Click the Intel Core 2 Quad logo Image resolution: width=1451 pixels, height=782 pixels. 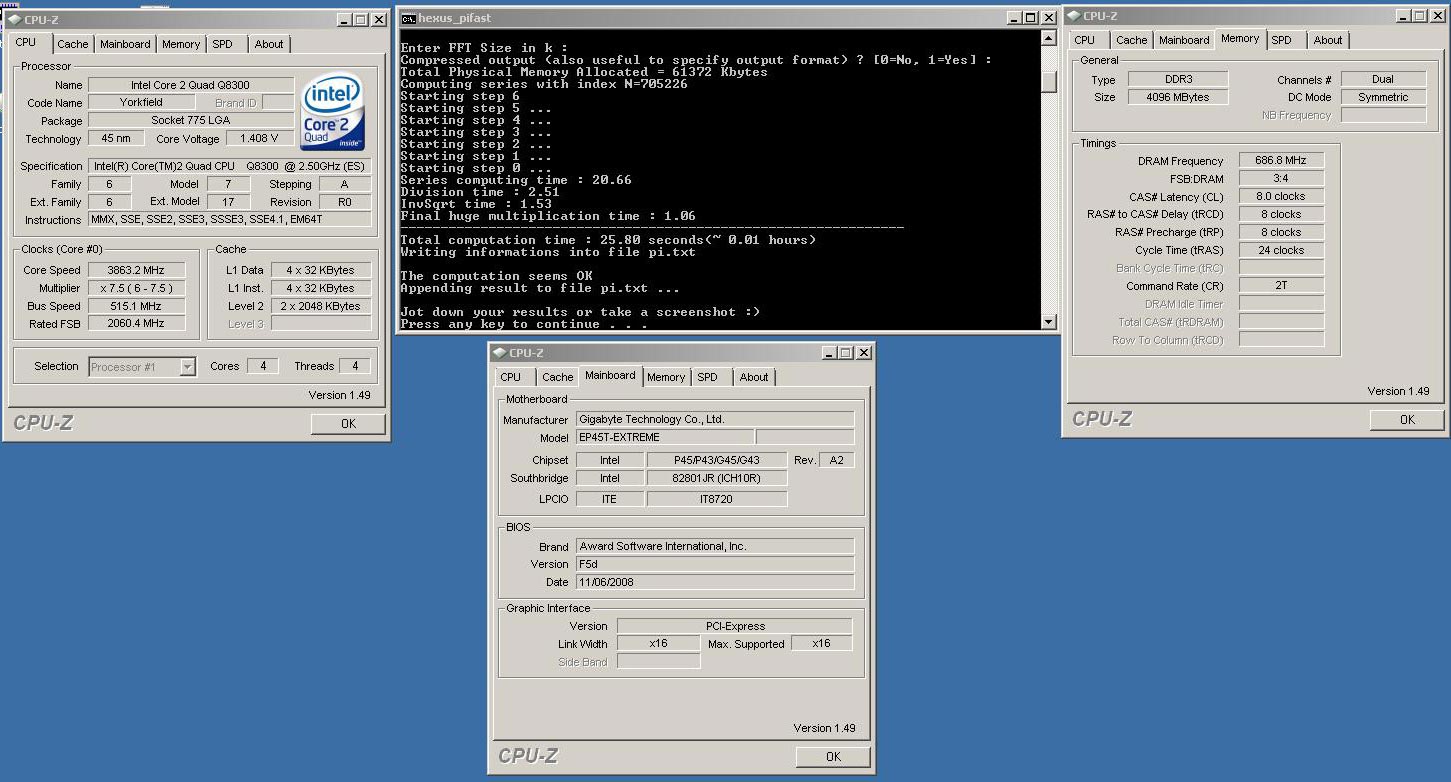333,111
